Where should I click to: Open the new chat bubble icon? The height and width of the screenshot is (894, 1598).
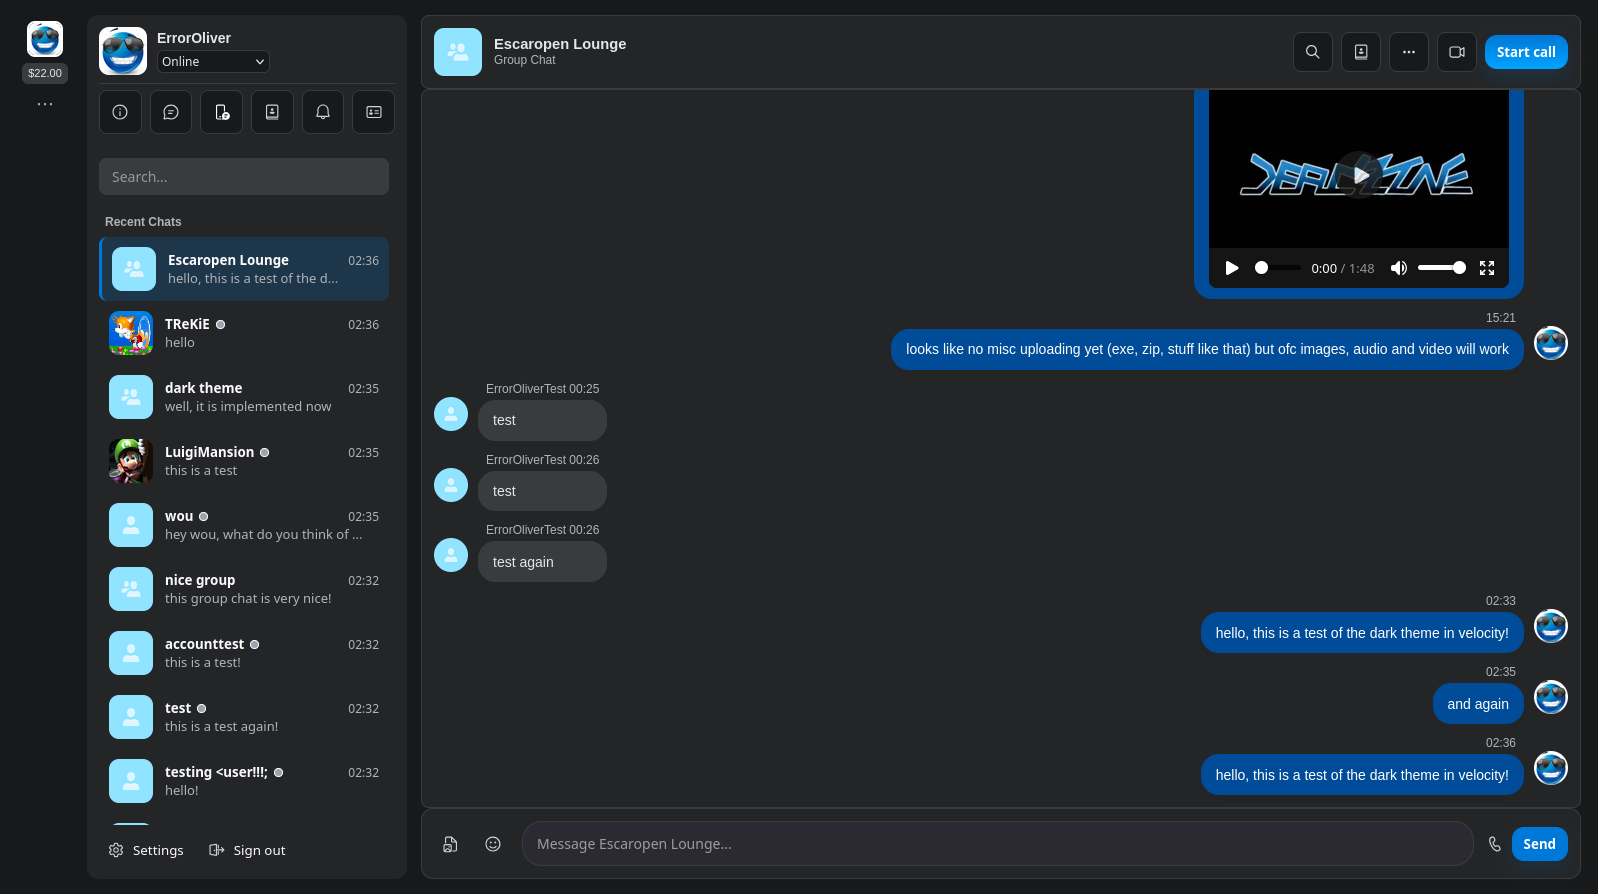pos(171,112)
